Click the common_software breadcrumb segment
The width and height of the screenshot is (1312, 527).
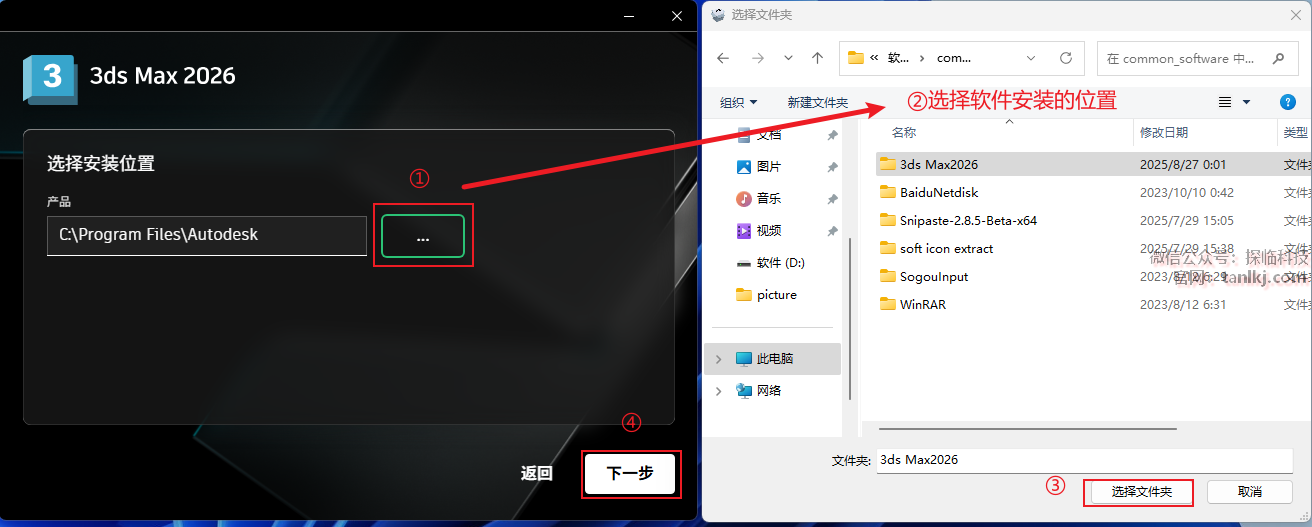point(954,58)
